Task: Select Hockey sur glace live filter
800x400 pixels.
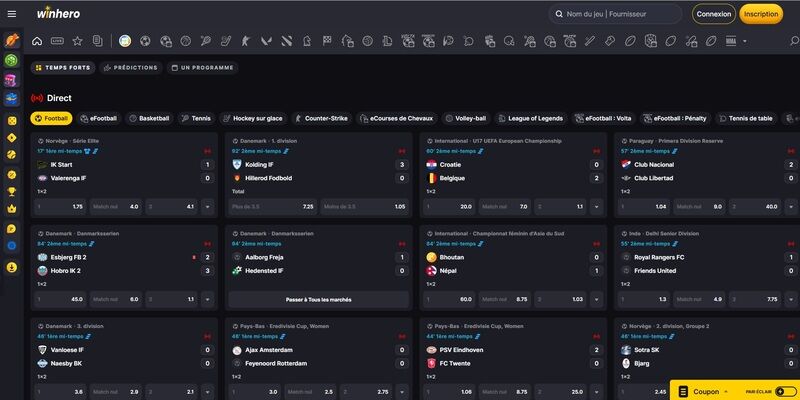Action: (x=253, y=118)
